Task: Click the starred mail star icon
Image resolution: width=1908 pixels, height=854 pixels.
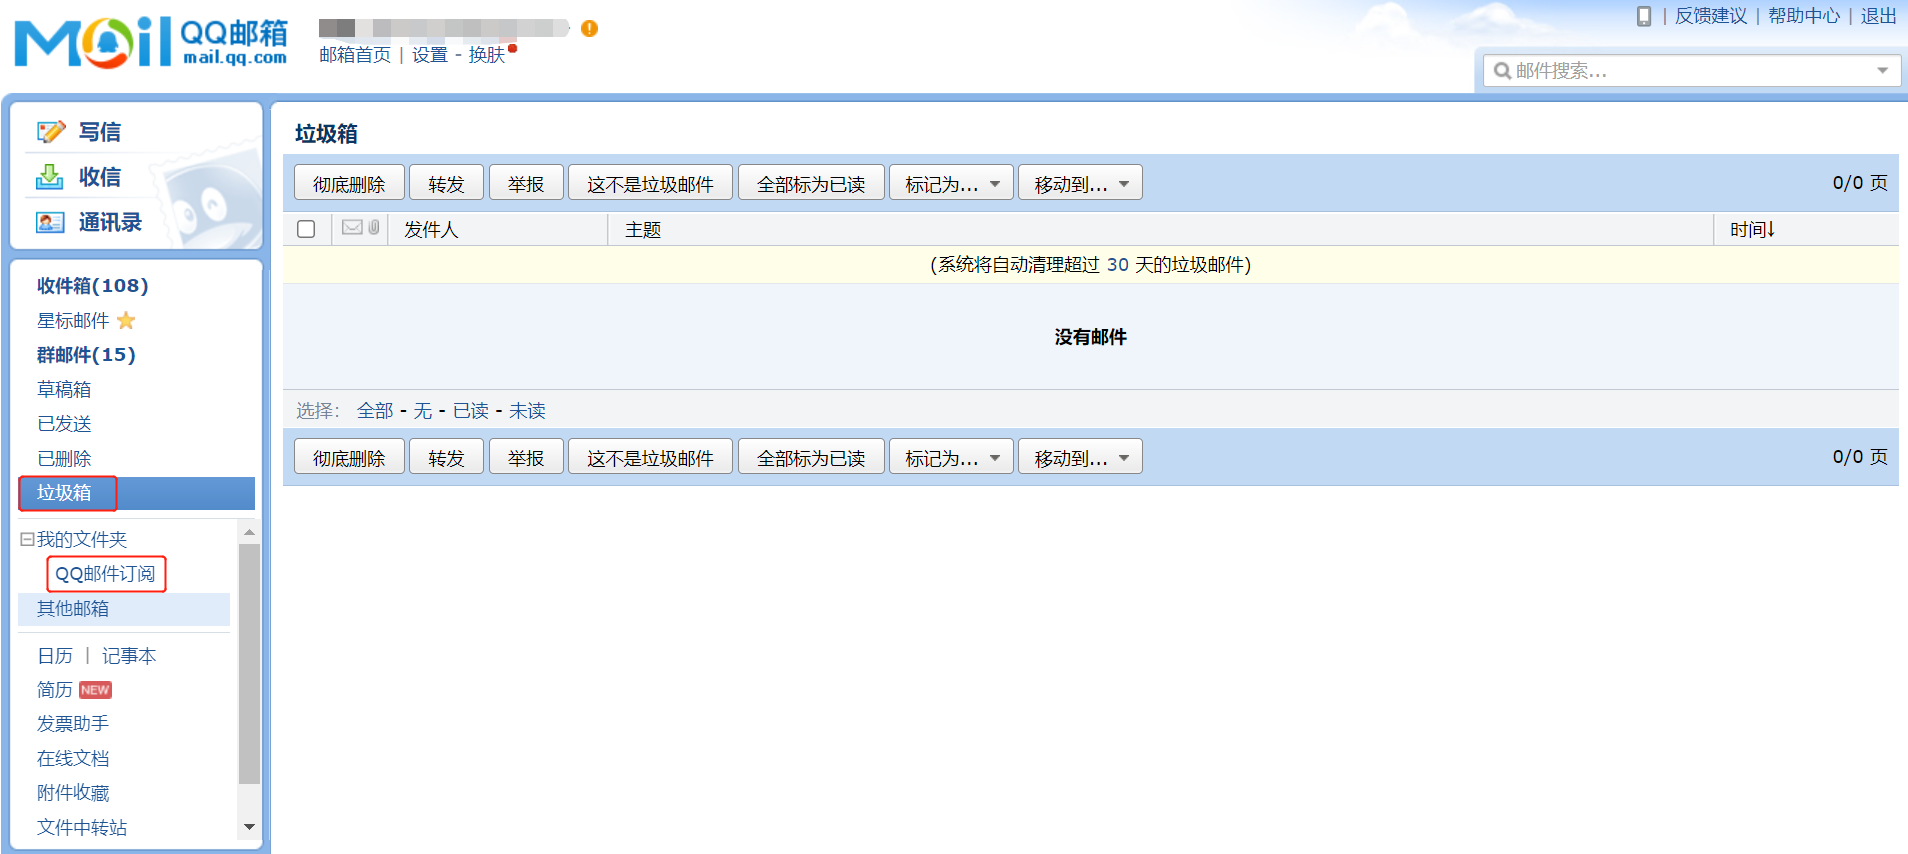Action: click(126, 321)
